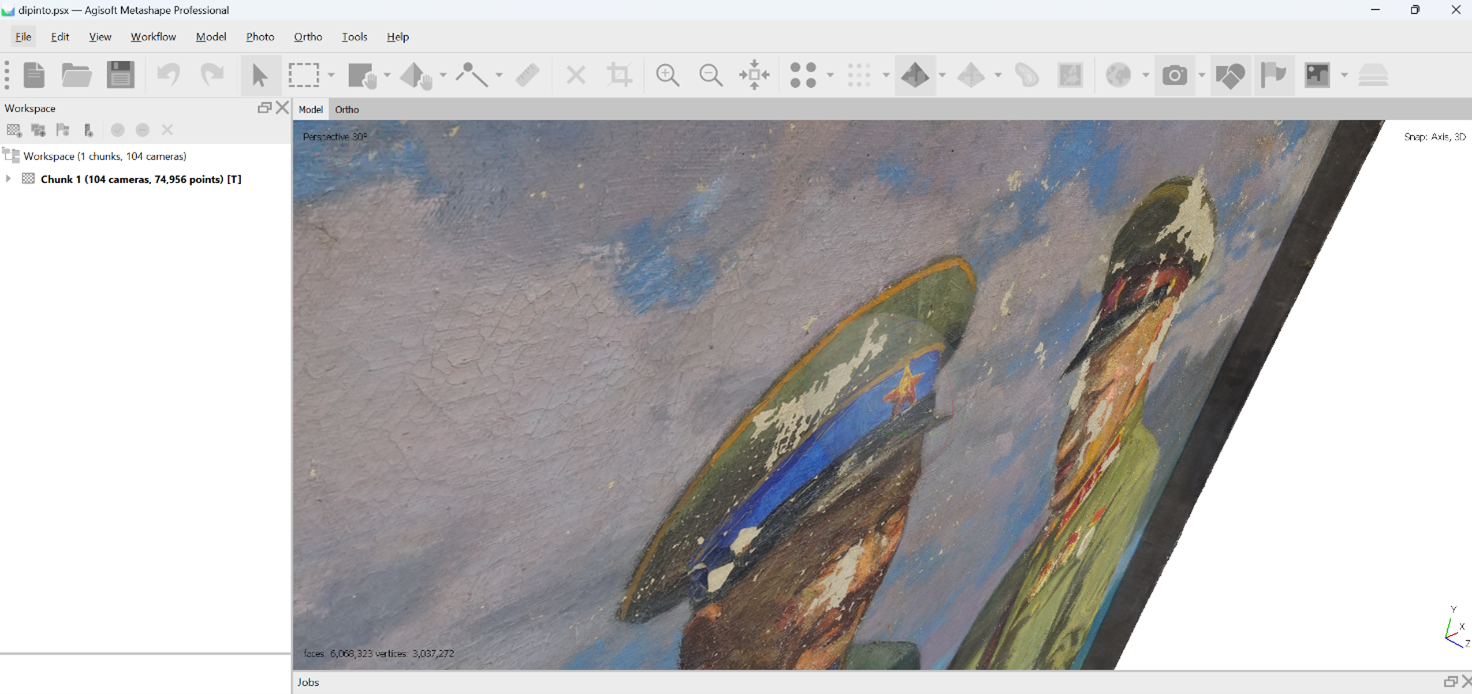Add a scale bar from the Workspace toolbar

tap(88, 130)
